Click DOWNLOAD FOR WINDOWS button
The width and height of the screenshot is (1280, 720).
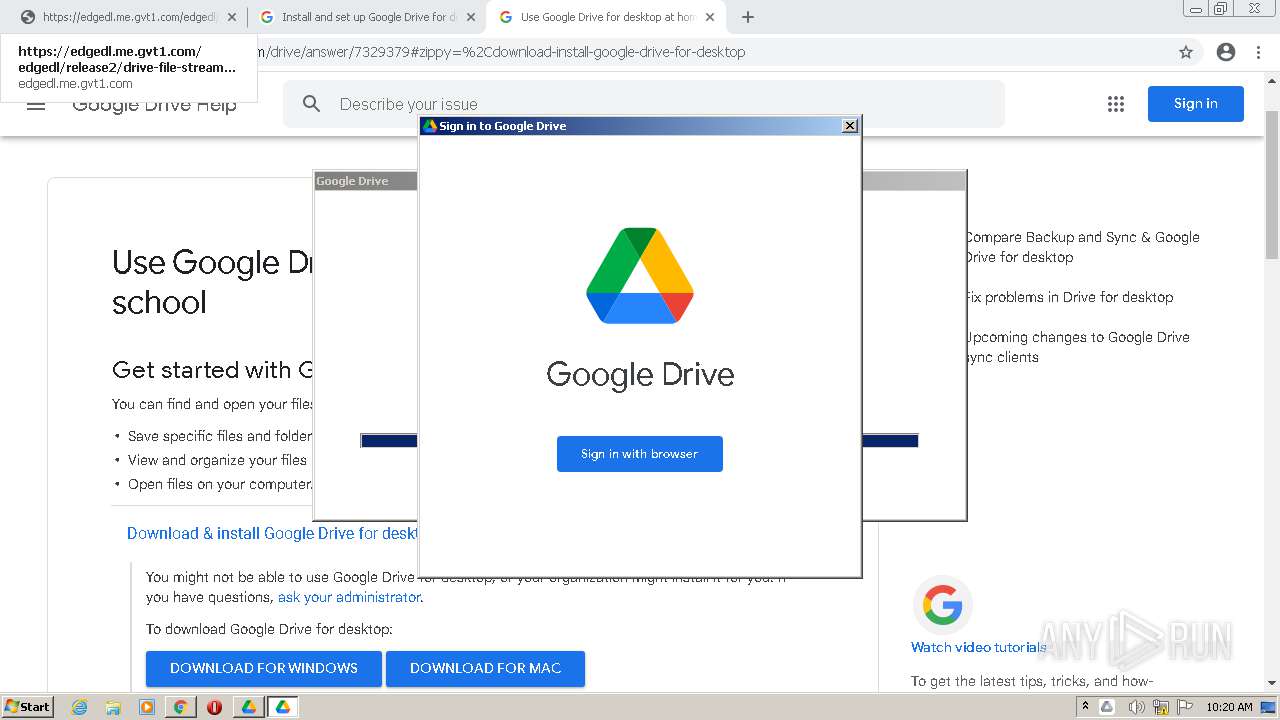[x=264, y=668]
